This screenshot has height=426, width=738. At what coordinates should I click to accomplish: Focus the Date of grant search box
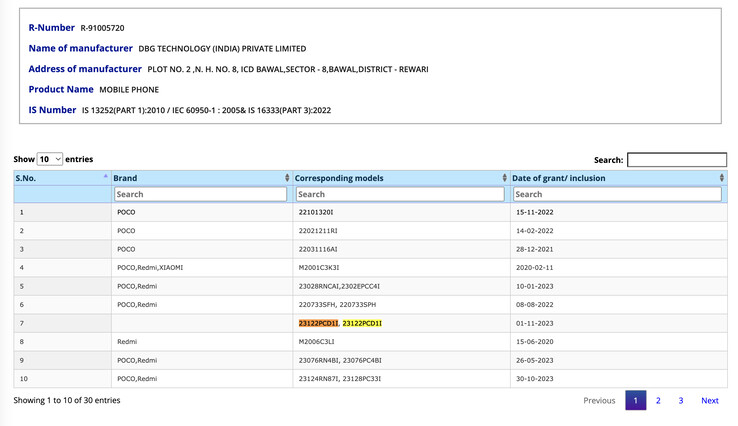point(618,194)
